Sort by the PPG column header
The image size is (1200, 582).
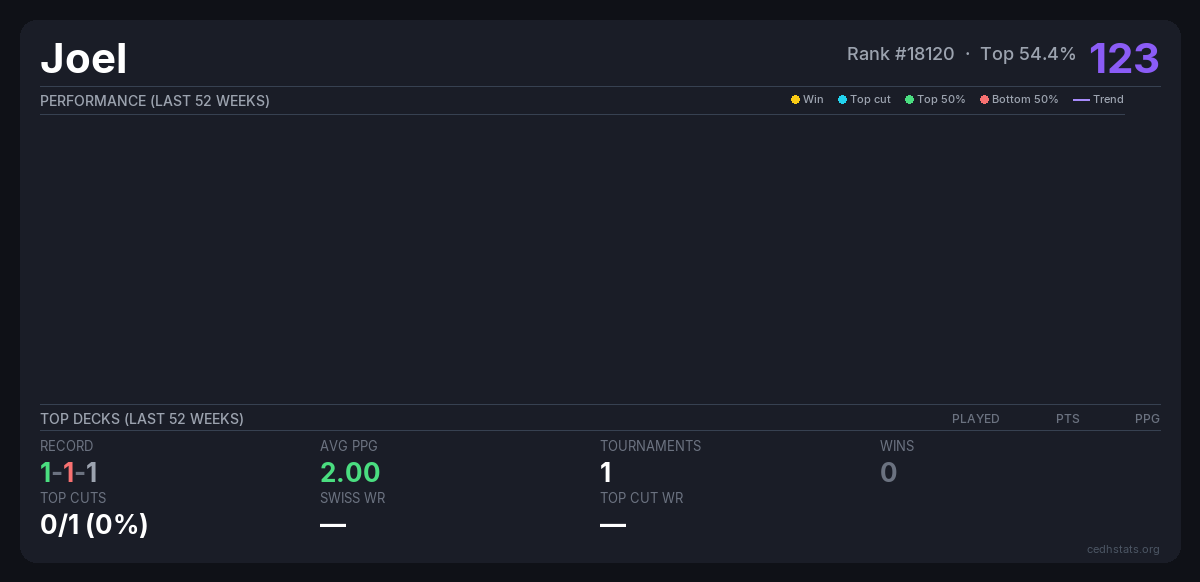click(x=1147, y=419)
